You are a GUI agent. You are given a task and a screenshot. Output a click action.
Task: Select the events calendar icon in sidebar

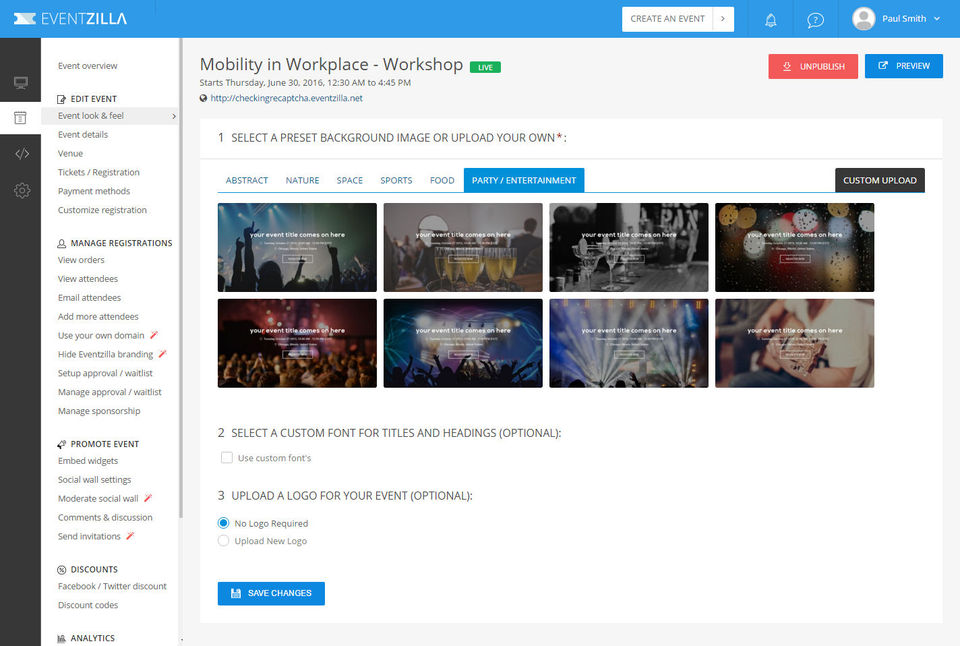pos(20,118)
